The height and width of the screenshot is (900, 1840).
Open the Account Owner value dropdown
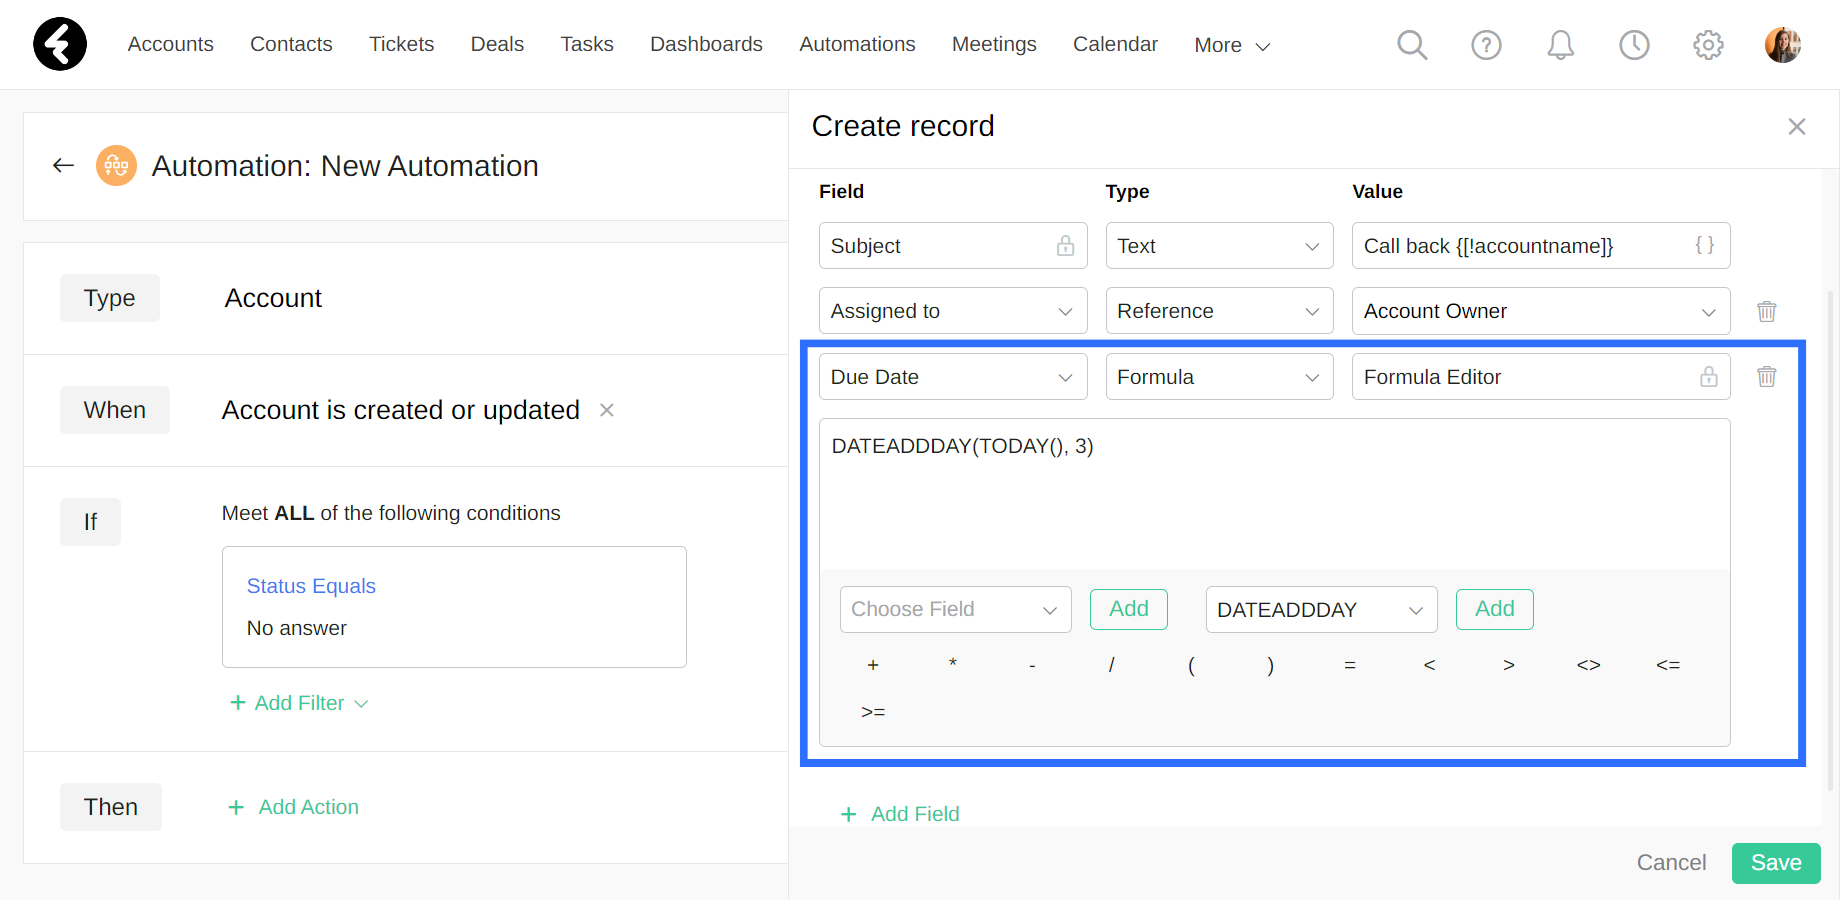point(1541,311)
